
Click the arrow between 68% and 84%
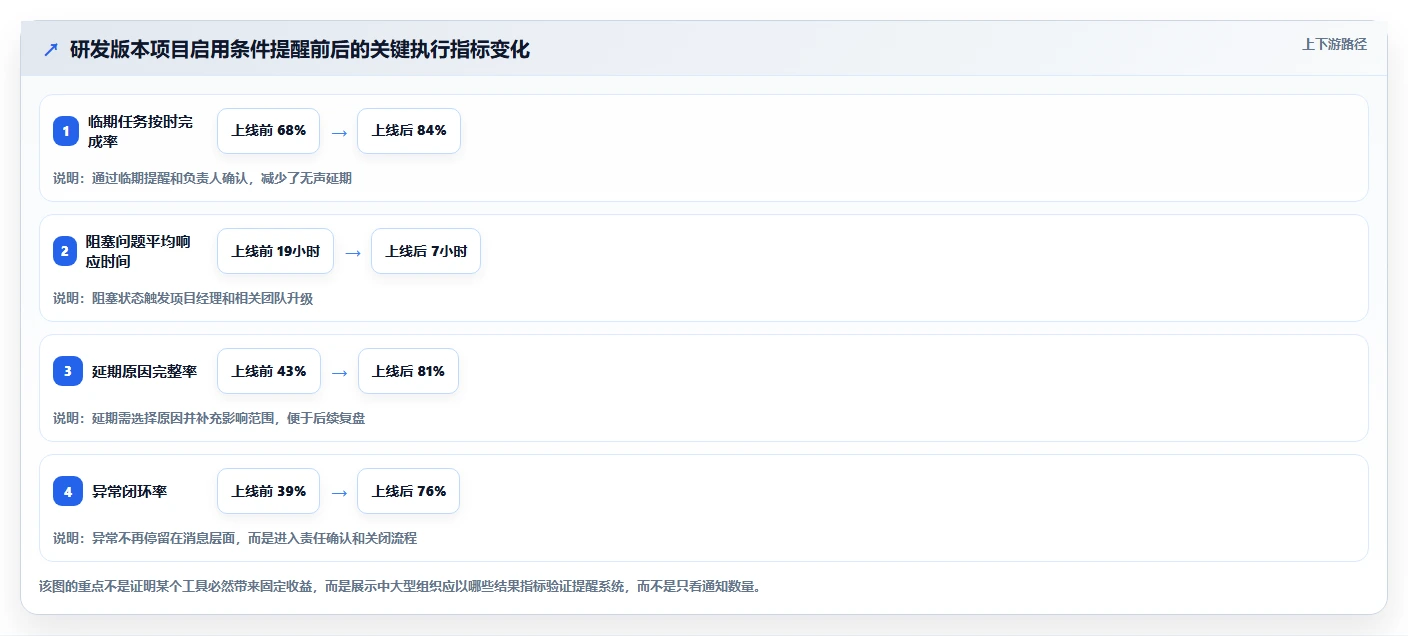click(339, 132)
